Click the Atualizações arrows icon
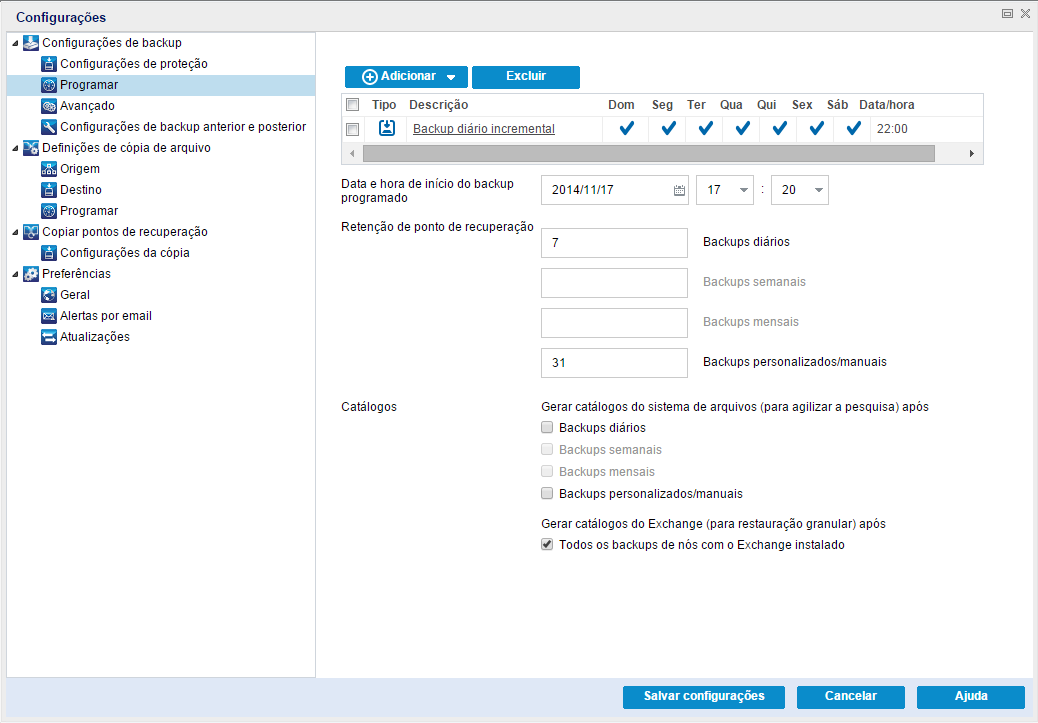Image resolution: width=1038 pixels, height=723 pixels. pyautogui.click(x=49, y=337)
